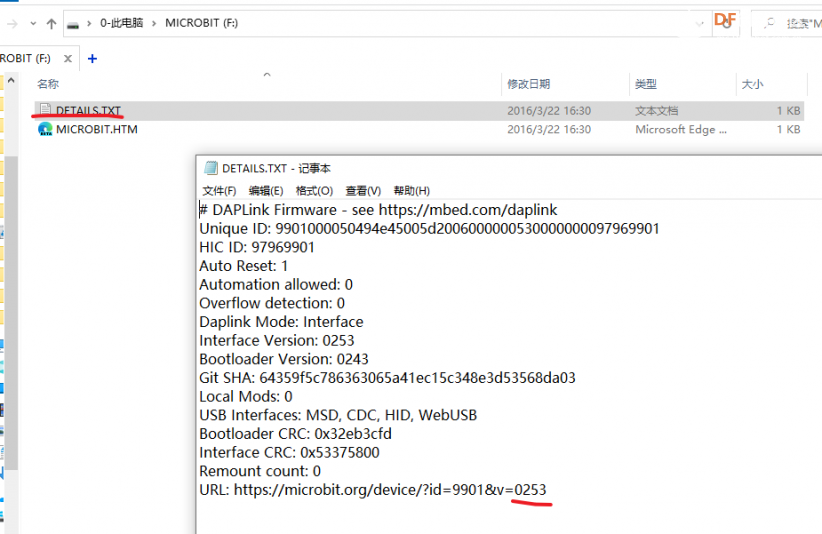This screenshot has width=822, height=534.
Task: Click the DETAILS.TXT date 2016/3/22 16:30
Action: click(549, 111)
